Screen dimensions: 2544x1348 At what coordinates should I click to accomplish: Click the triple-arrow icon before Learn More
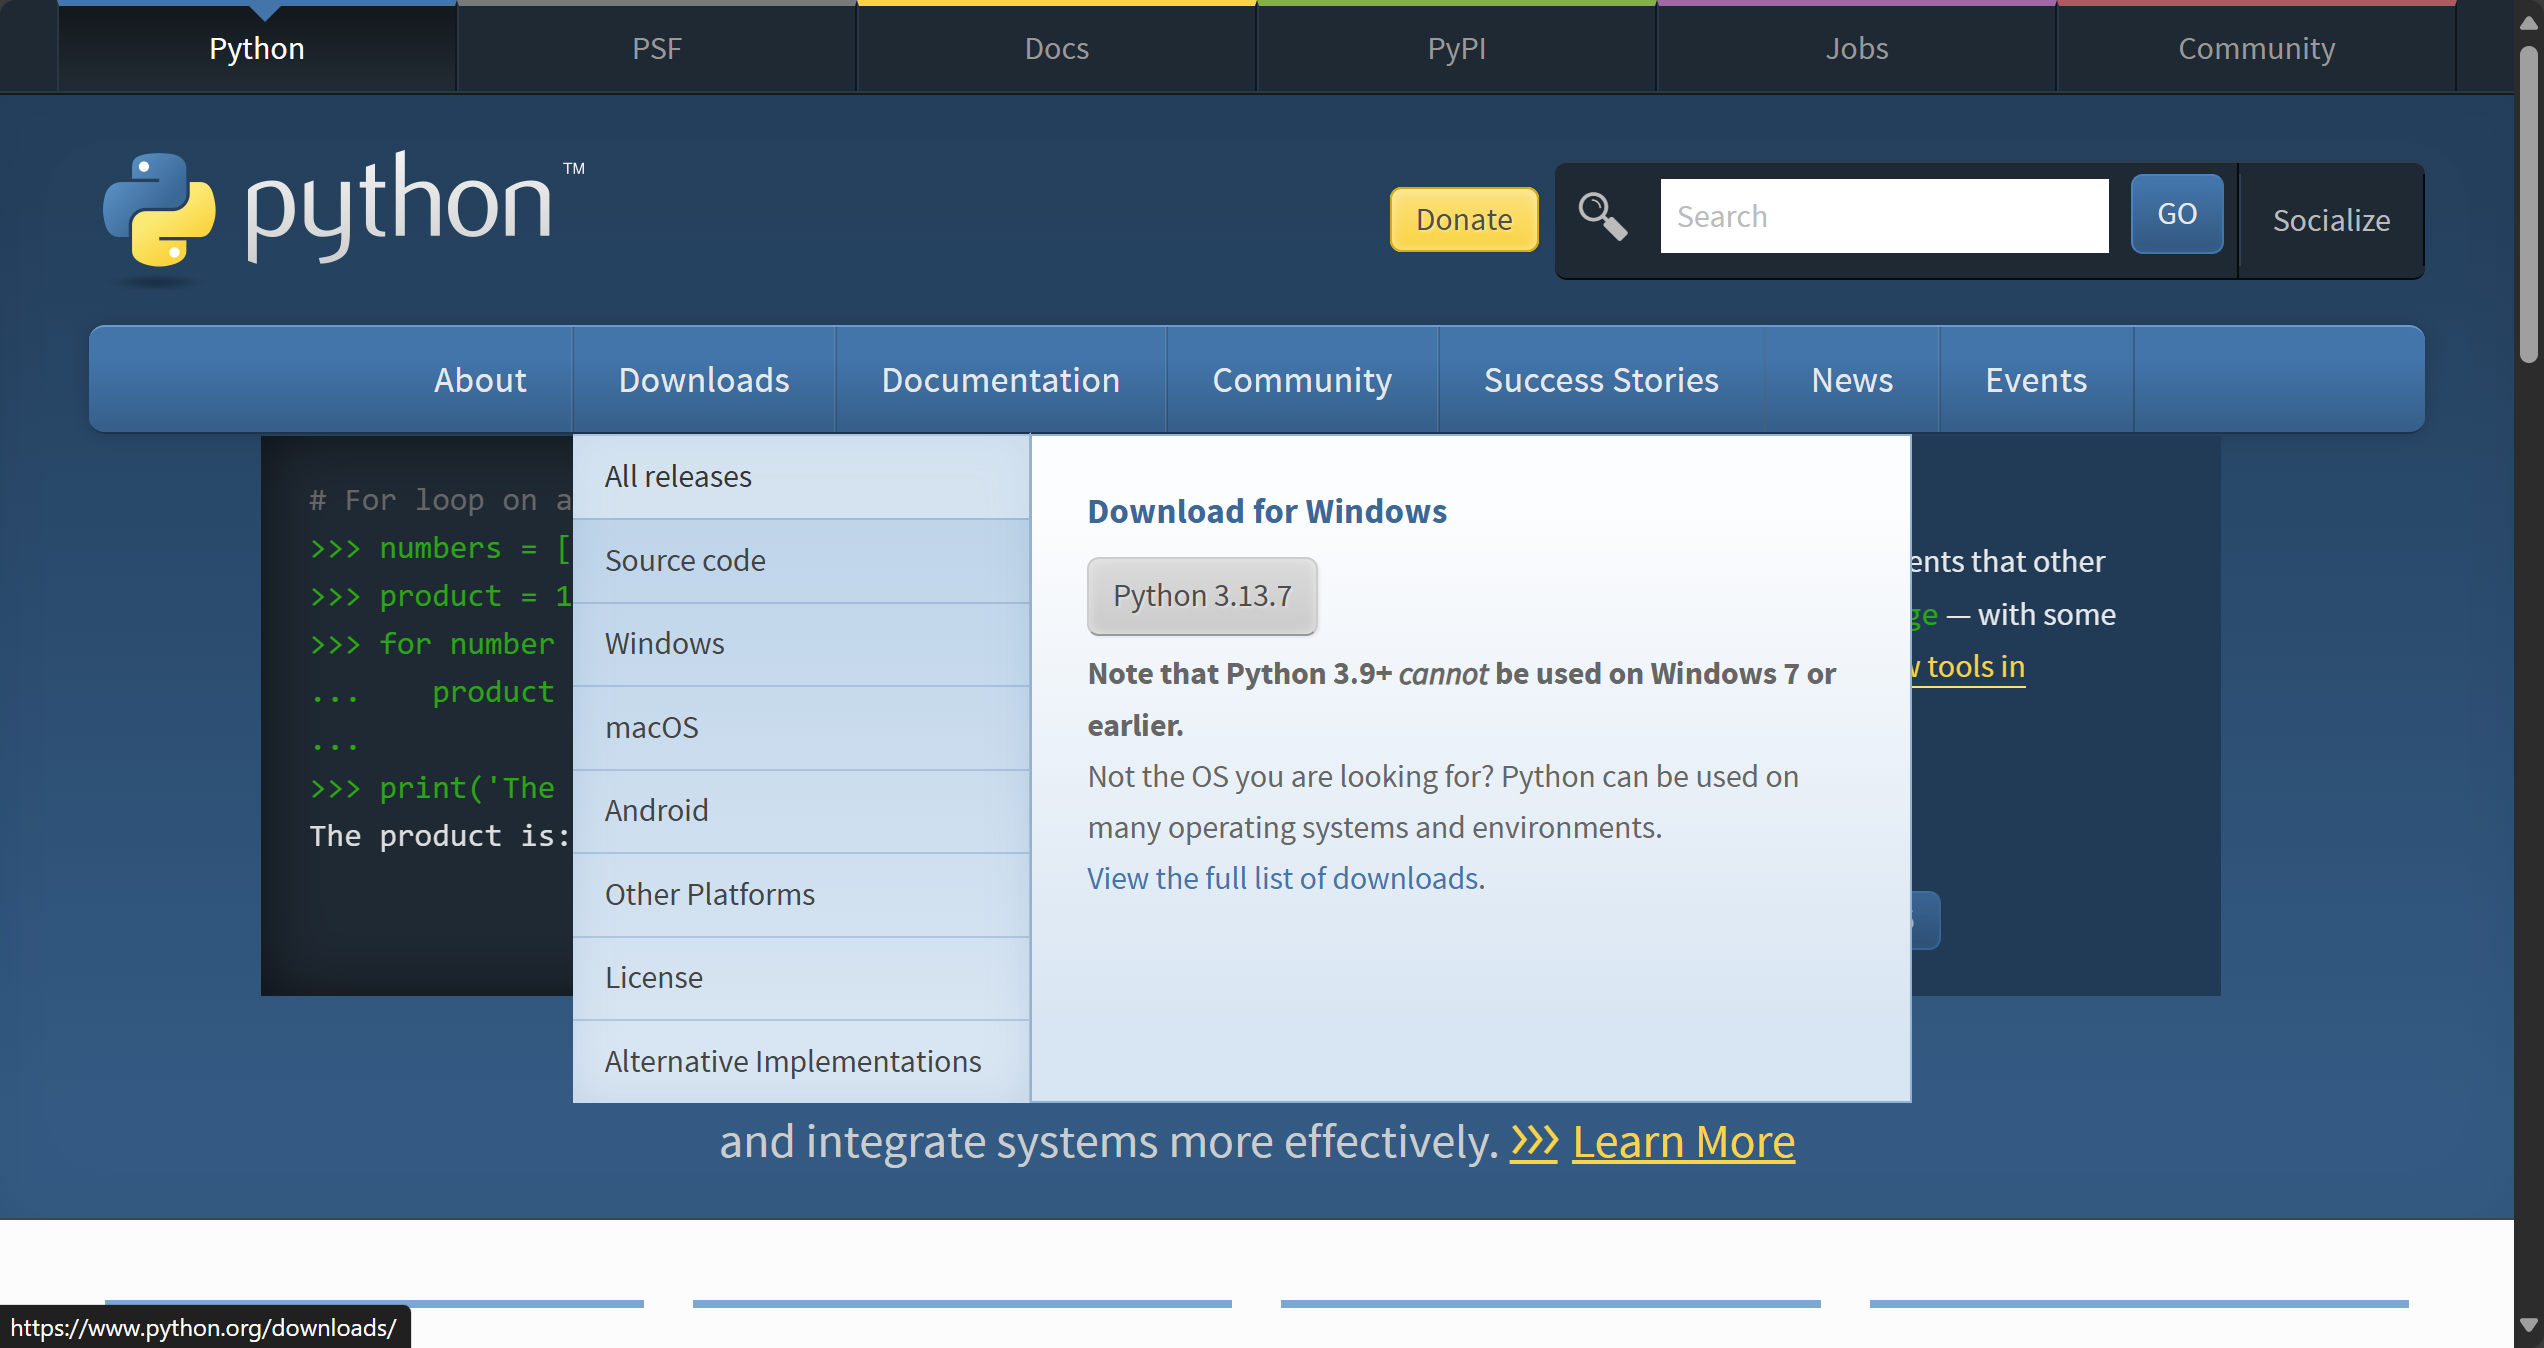[x=1534, y=1141]
